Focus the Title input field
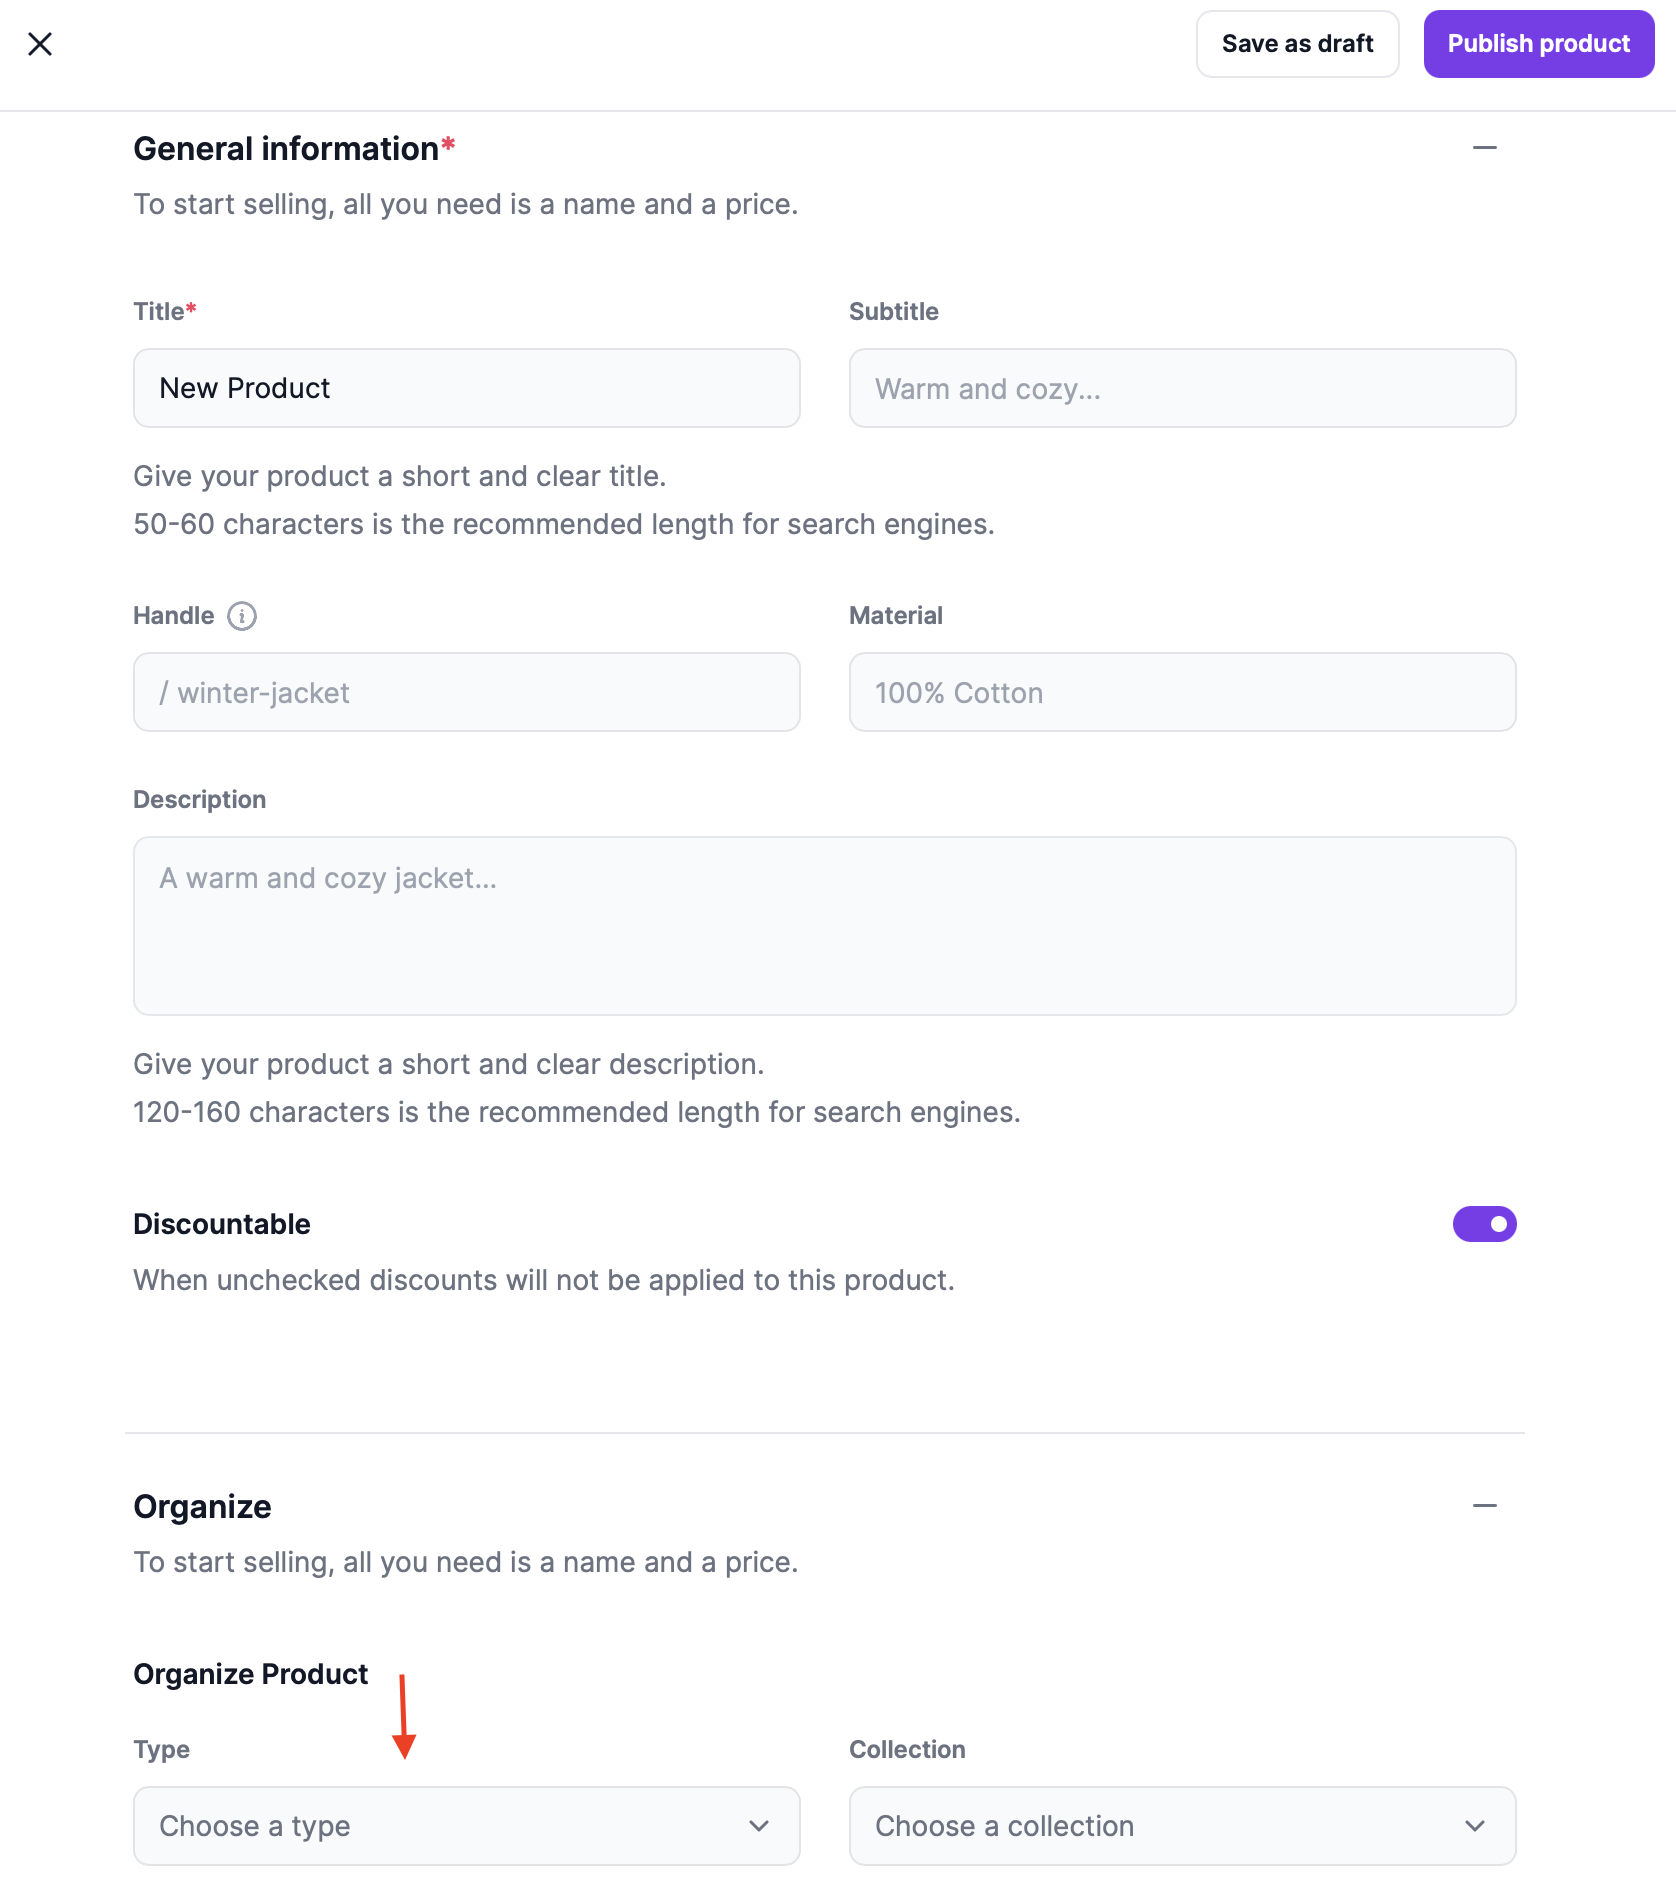This screenshot has width=1676, height=1896. [466, 388]
